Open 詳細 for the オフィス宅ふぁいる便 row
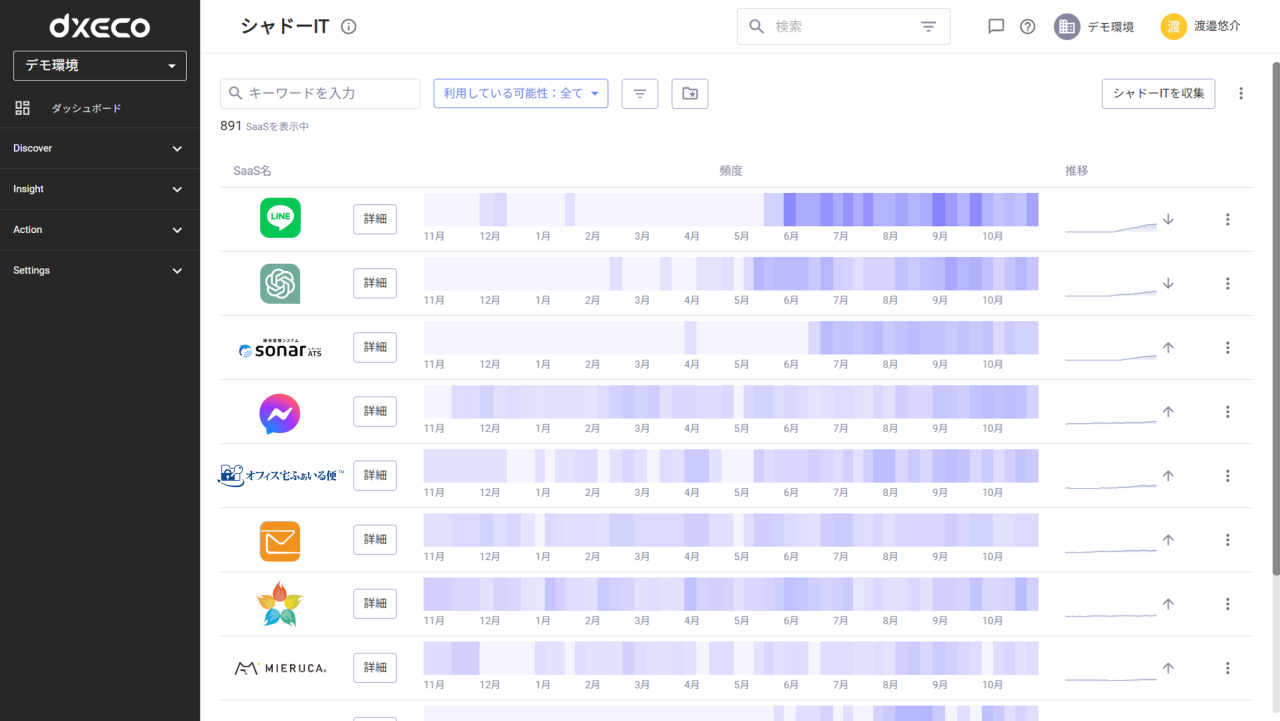This screenshot has width=1280, height=721. tap(375, 475)
